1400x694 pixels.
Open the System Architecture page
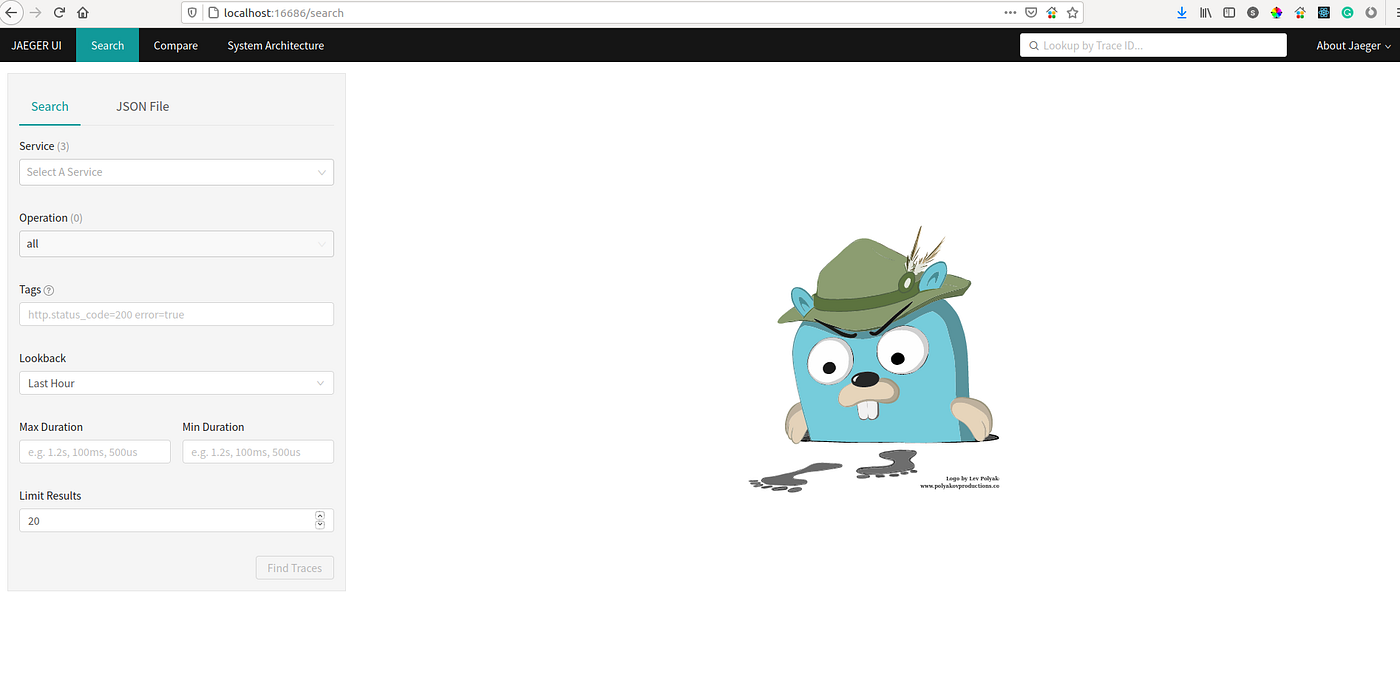[x=275, y=45]
